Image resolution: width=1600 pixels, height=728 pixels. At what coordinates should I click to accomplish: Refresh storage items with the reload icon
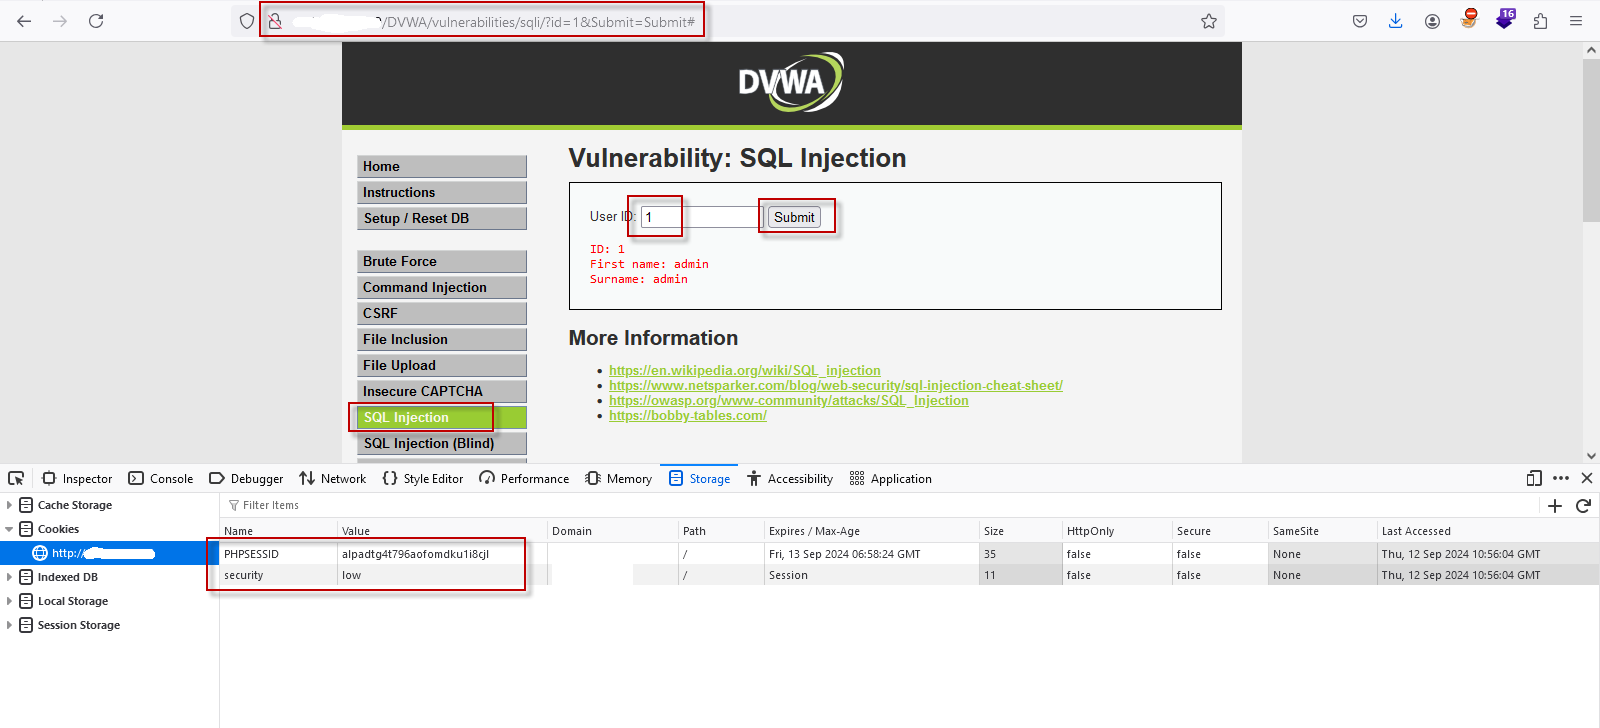(1583, 506)
